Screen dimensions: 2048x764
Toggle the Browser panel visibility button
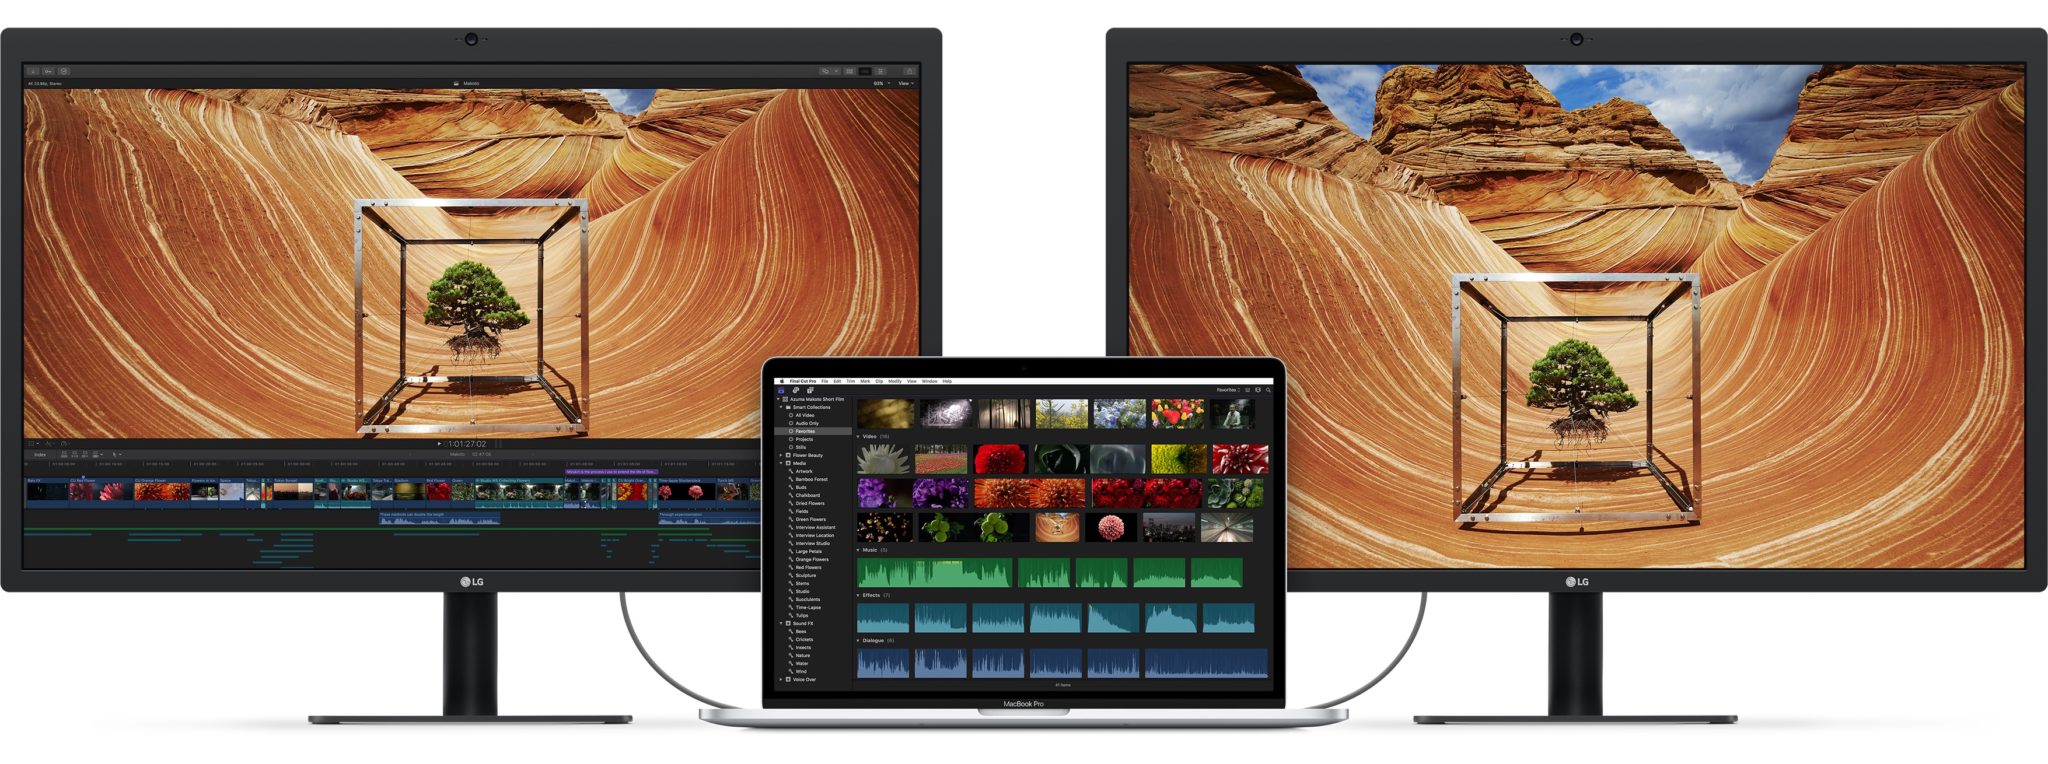coord(849,71)
